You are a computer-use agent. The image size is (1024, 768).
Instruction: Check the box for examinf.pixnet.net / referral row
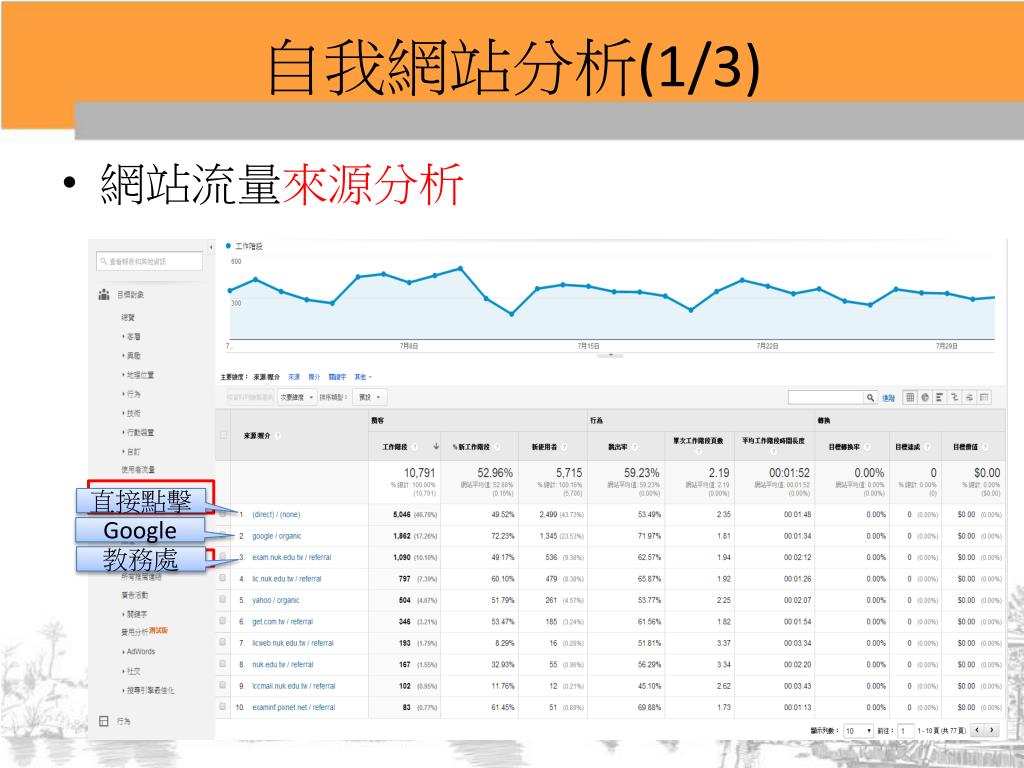point(223,707)
